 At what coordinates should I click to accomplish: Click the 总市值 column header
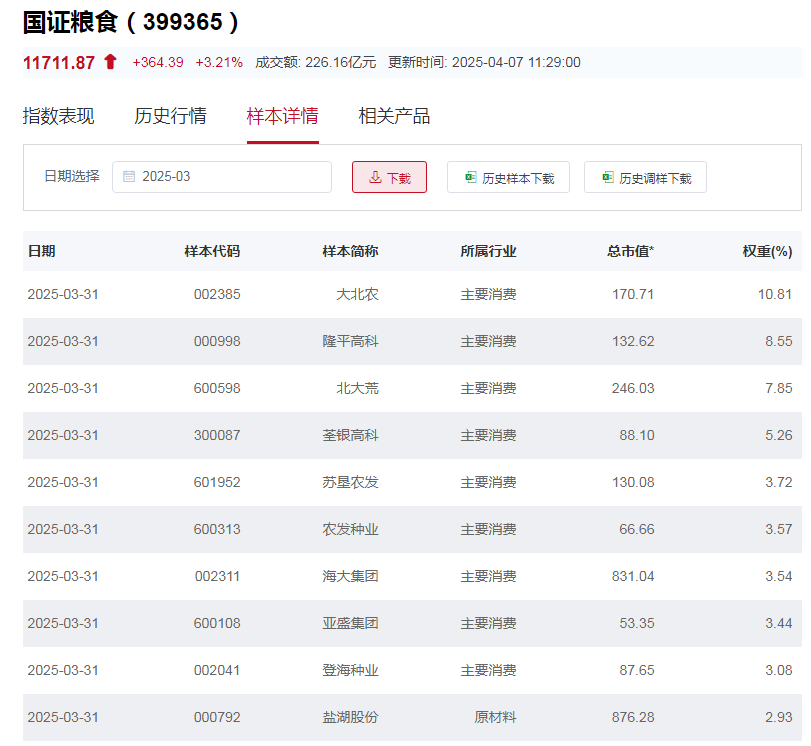630,251
